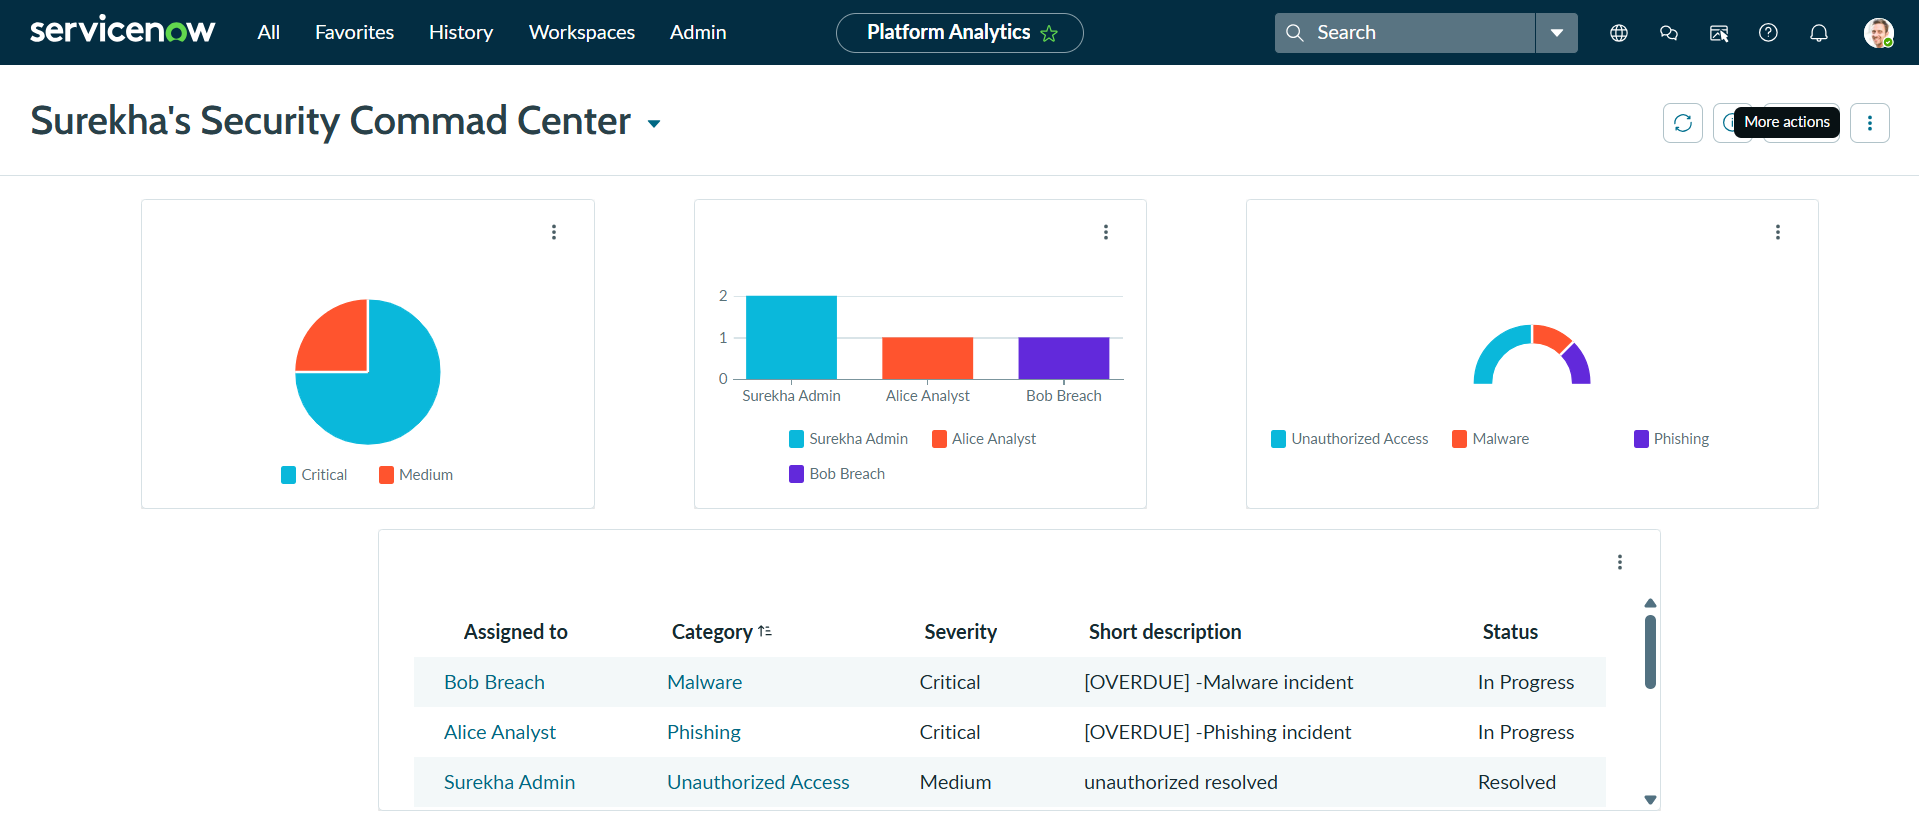Toggle the Phishing series in donut legend

[x=1671, y=439]
